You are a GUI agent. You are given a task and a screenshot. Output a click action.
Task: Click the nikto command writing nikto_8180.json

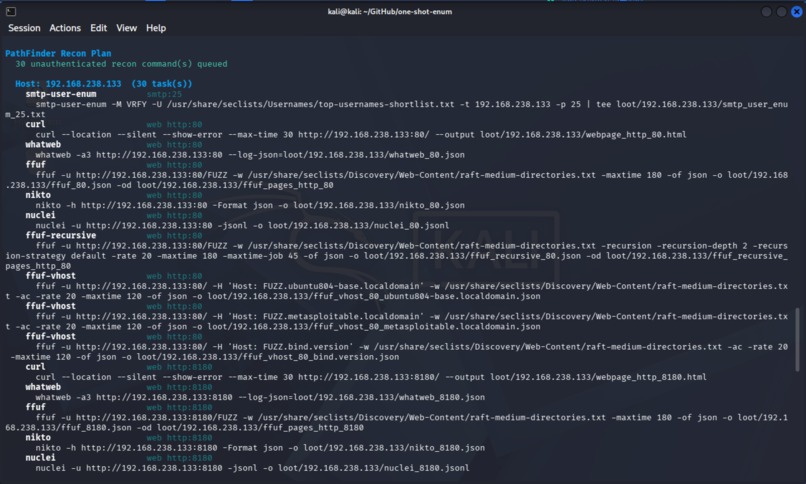(x=260, y=448)
